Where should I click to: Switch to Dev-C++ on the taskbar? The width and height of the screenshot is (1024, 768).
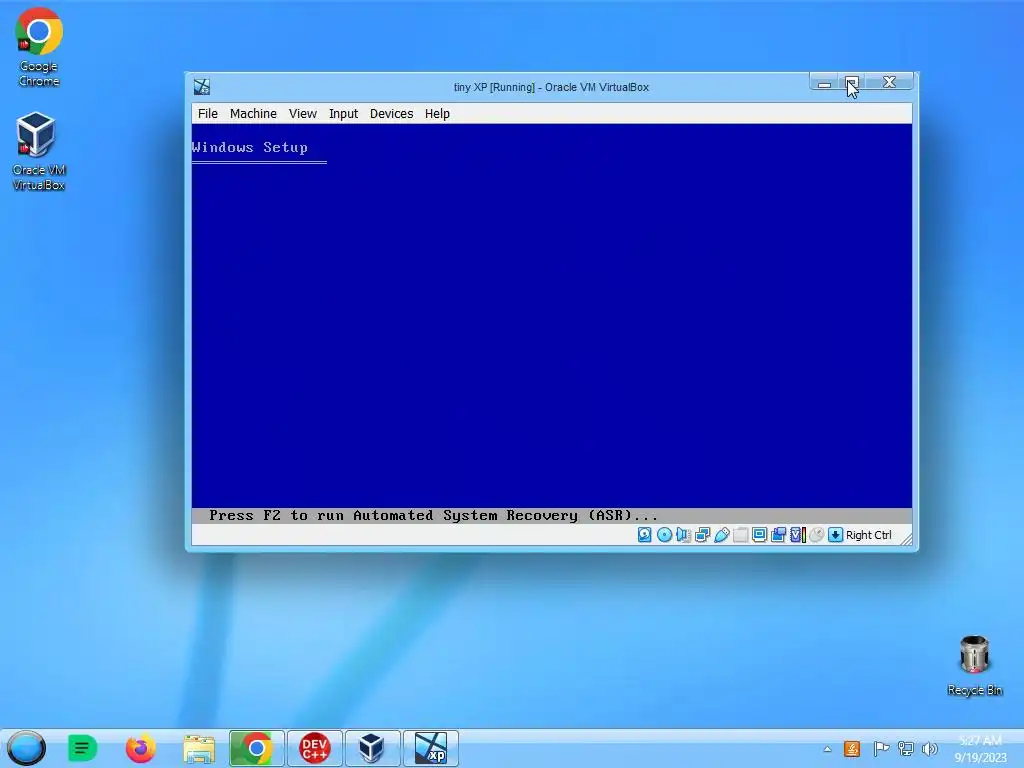click(x=315, y=748)
